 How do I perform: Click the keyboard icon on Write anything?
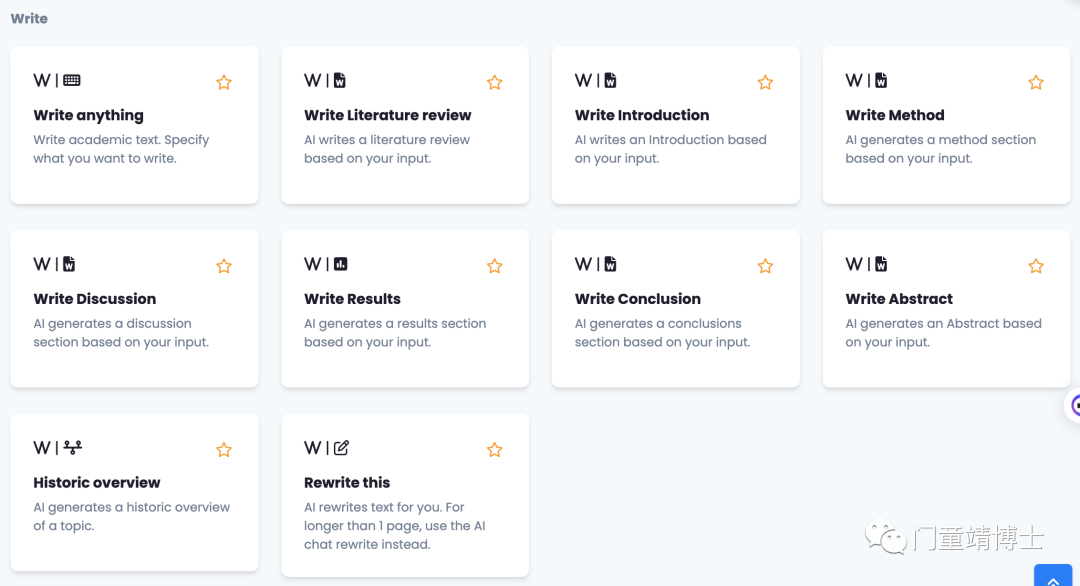click(72, 81)
